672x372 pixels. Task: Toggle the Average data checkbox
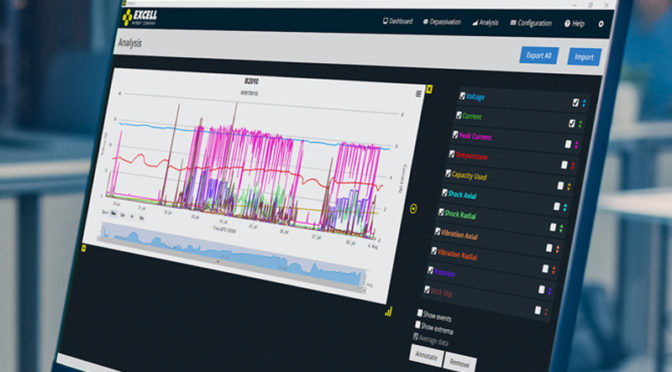point(416,336)
